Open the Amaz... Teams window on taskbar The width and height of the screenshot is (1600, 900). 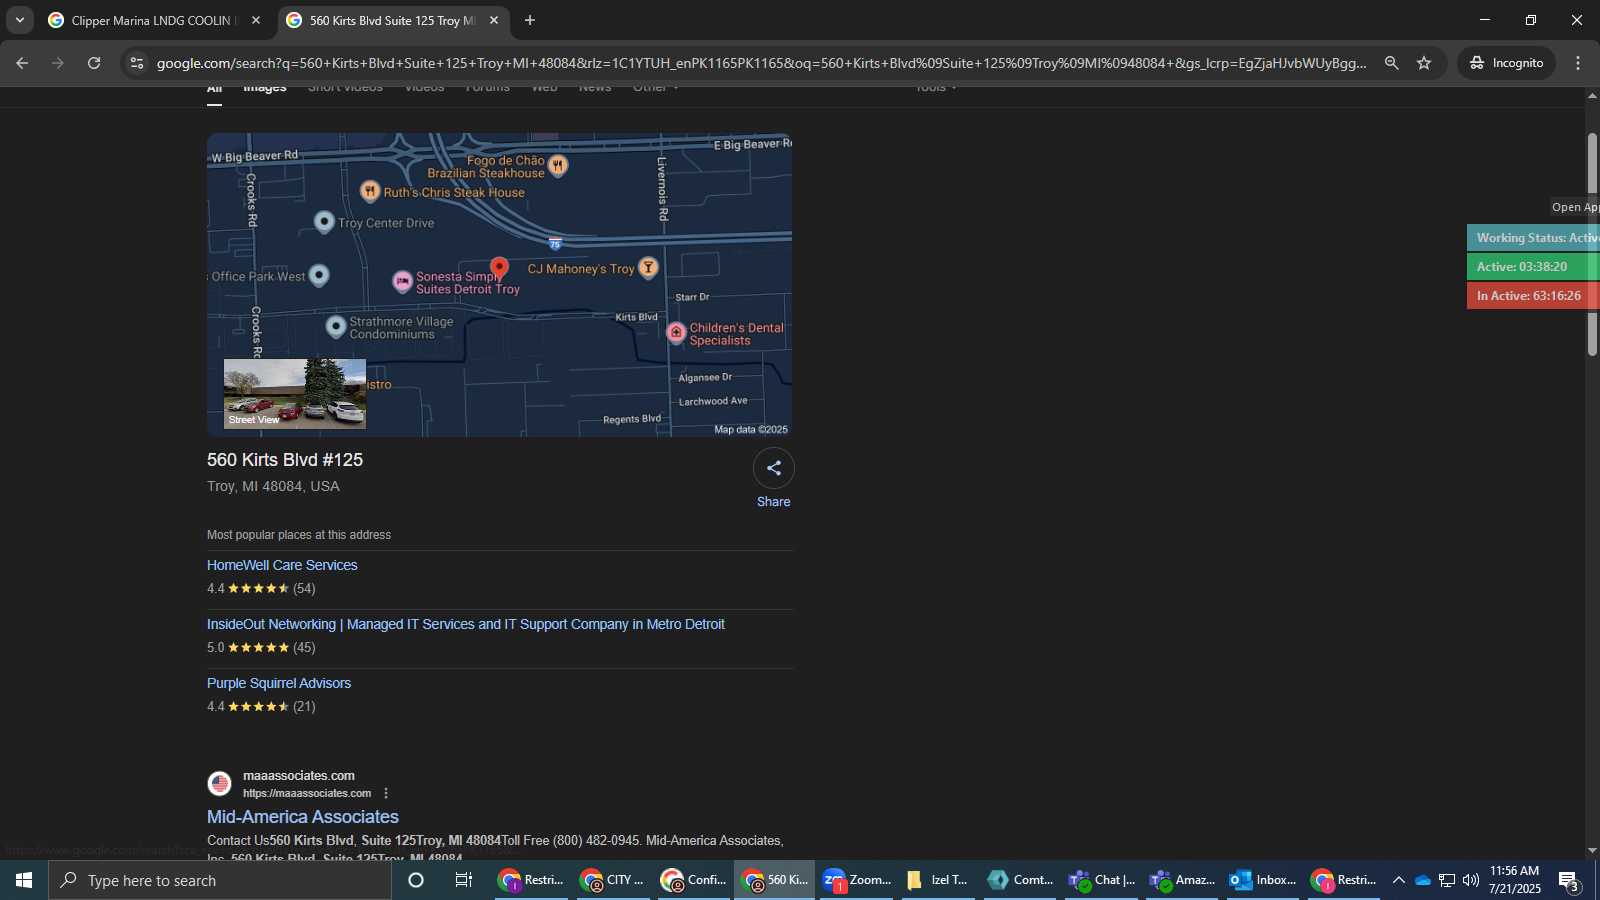[1181, 880]
